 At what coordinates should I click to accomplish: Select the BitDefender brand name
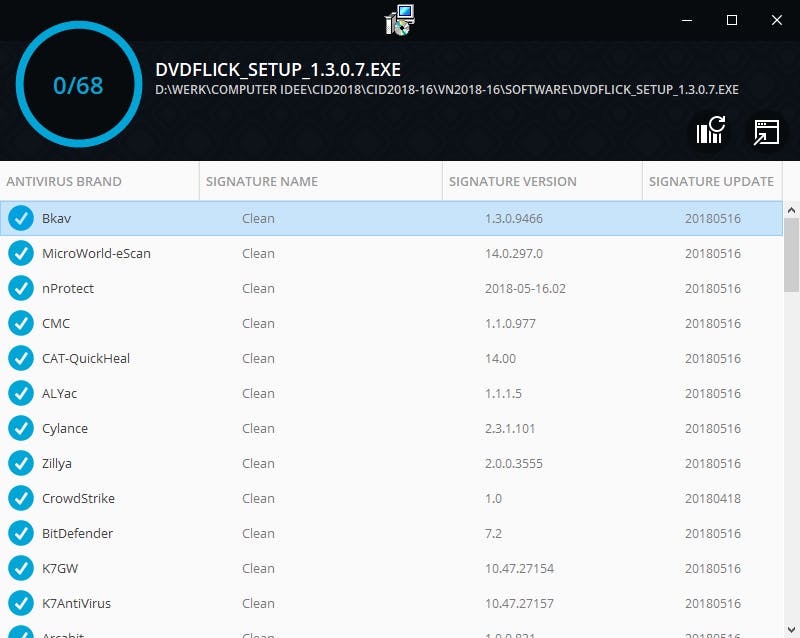tap(77, 533)
